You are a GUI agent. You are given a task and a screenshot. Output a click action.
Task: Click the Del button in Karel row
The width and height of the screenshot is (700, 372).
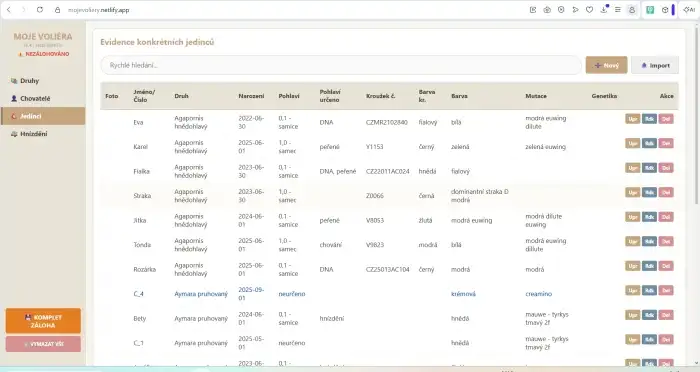666,143
